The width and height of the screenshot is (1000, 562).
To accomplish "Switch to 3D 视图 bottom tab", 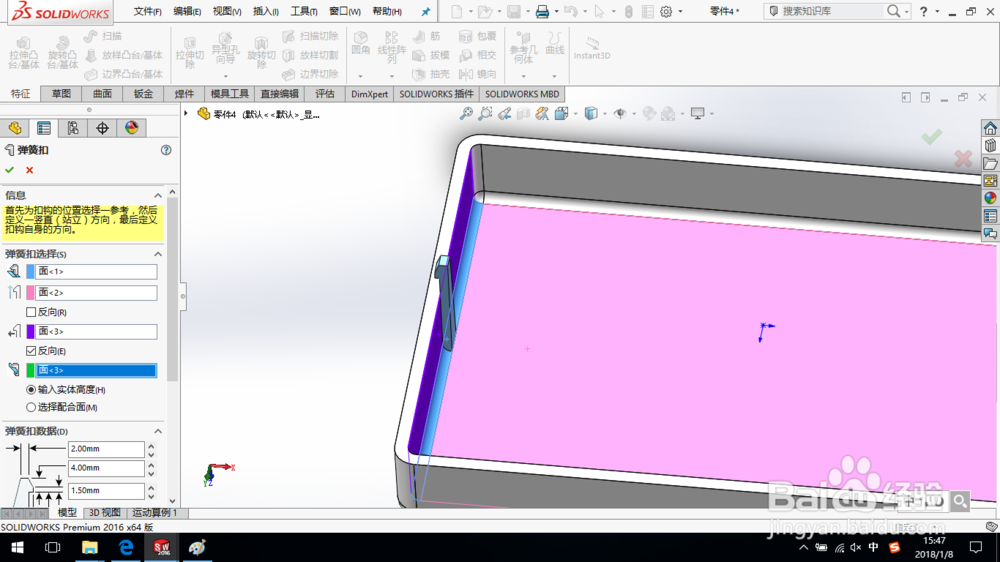I will tap(105, 512).
